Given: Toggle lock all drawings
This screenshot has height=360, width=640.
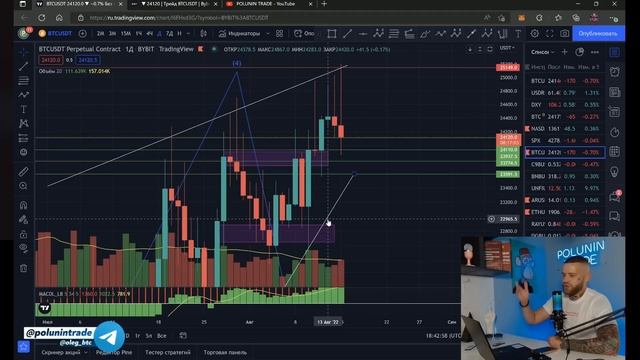Looking at the screenshot, I should click(x=24, y=234).
